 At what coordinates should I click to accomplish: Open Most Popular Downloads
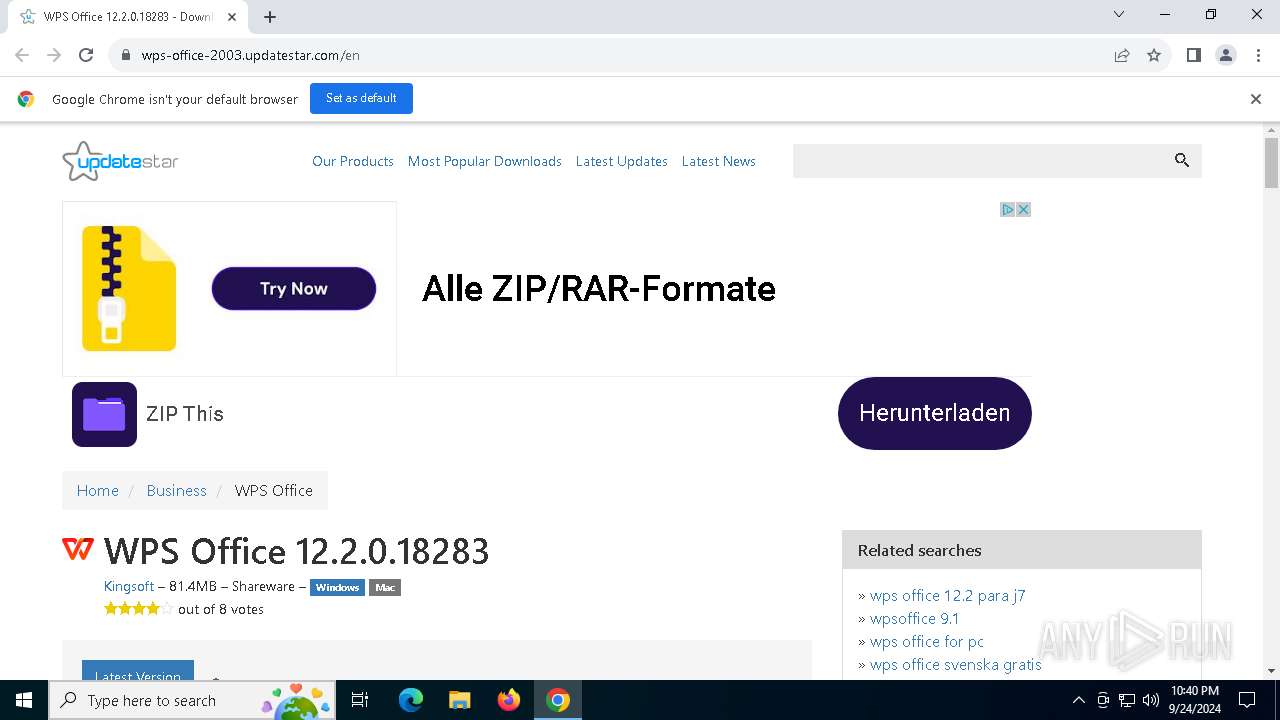(485, 161)
